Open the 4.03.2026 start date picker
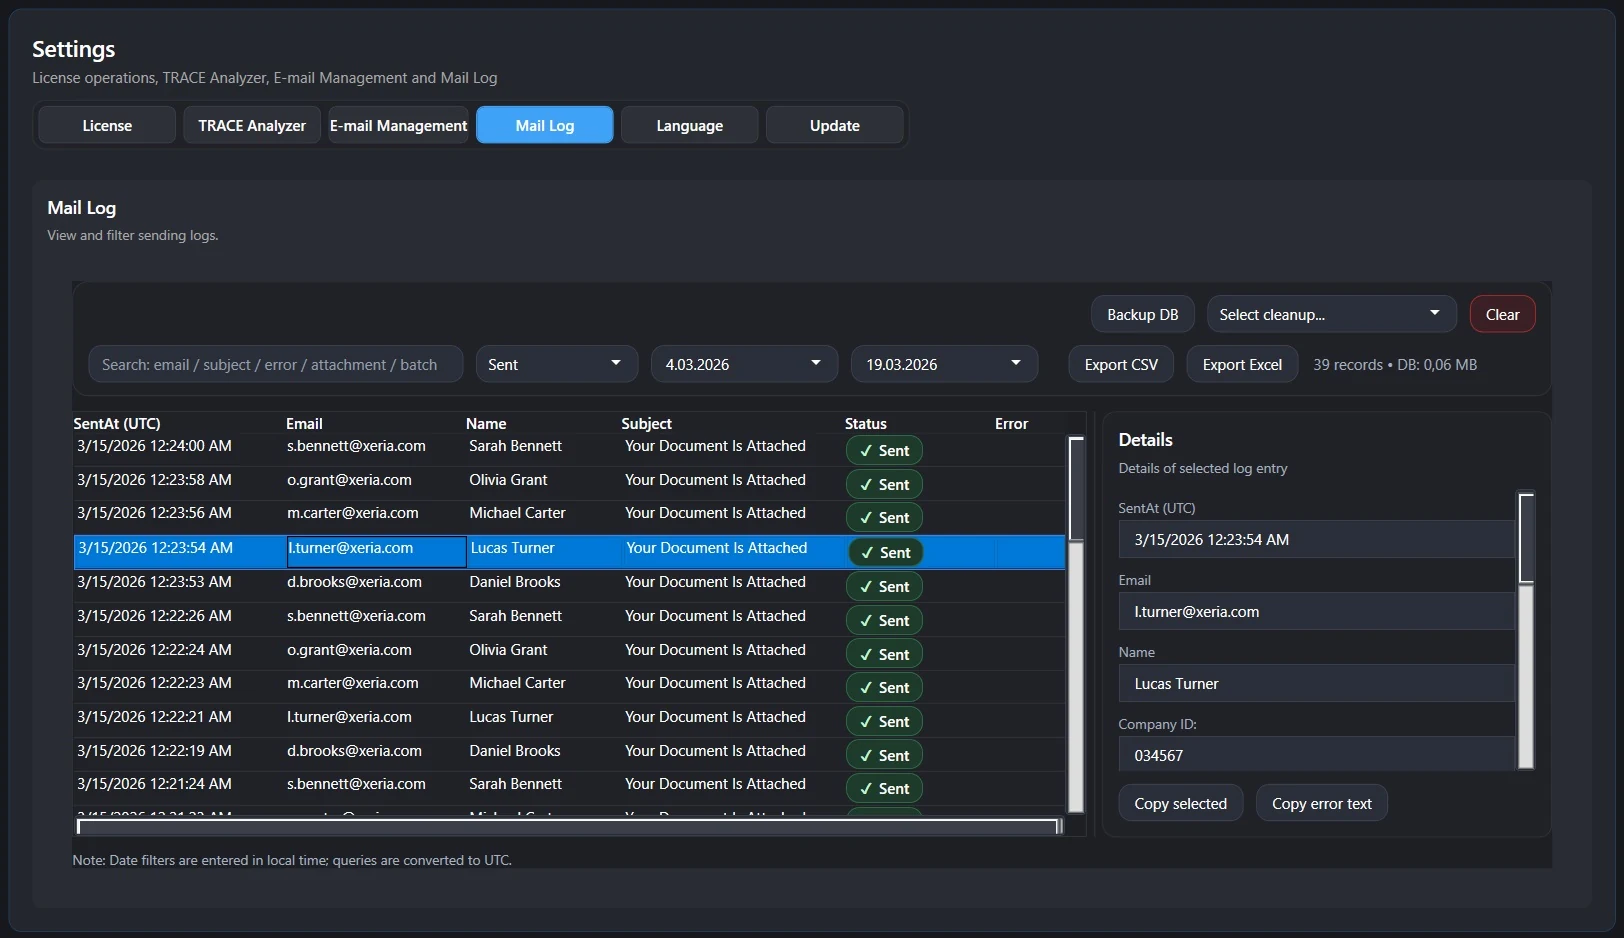Screen dimensions: 1624x938 pyautogui.click(x=744, y=365)
